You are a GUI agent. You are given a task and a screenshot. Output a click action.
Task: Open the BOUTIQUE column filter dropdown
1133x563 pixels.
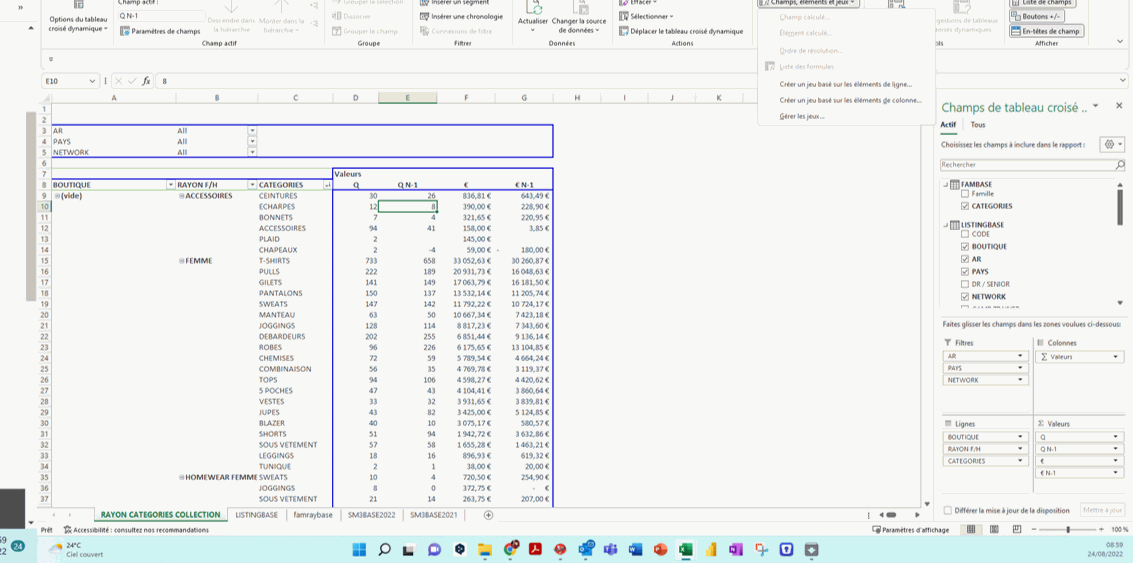click(170, 185)
